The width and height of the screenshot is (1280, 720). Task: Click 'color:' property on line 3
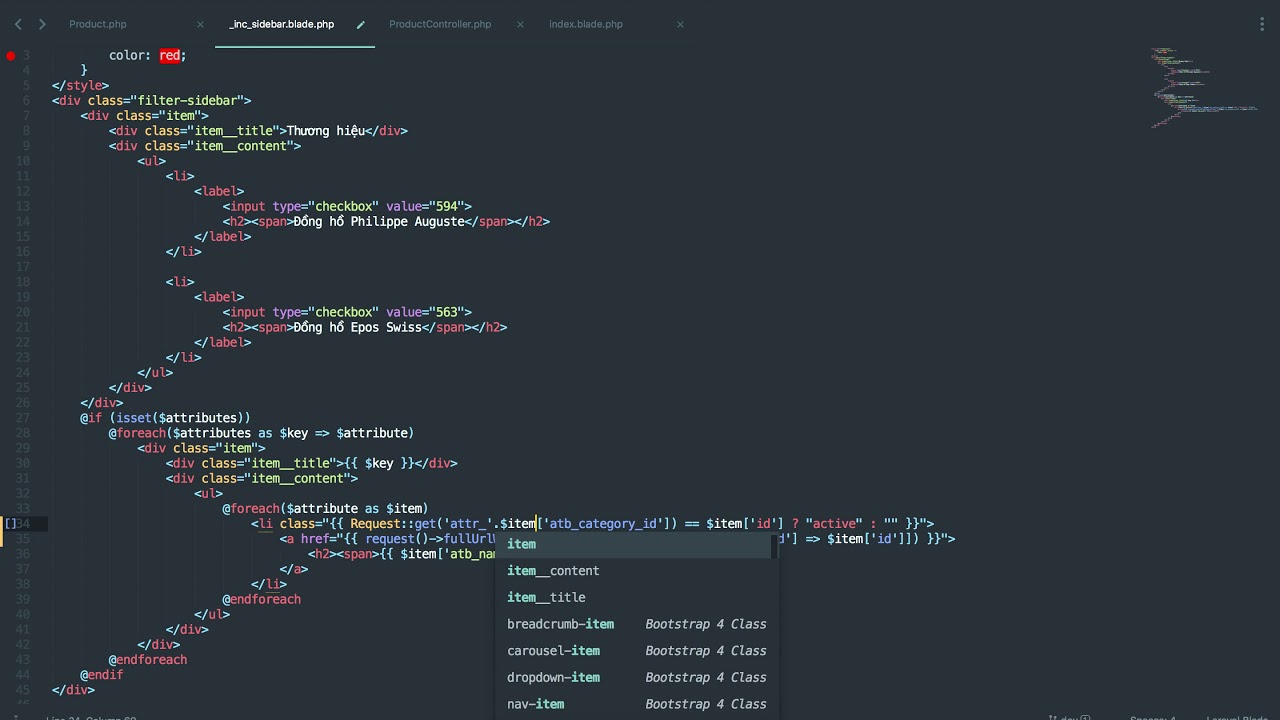(130, 56)
